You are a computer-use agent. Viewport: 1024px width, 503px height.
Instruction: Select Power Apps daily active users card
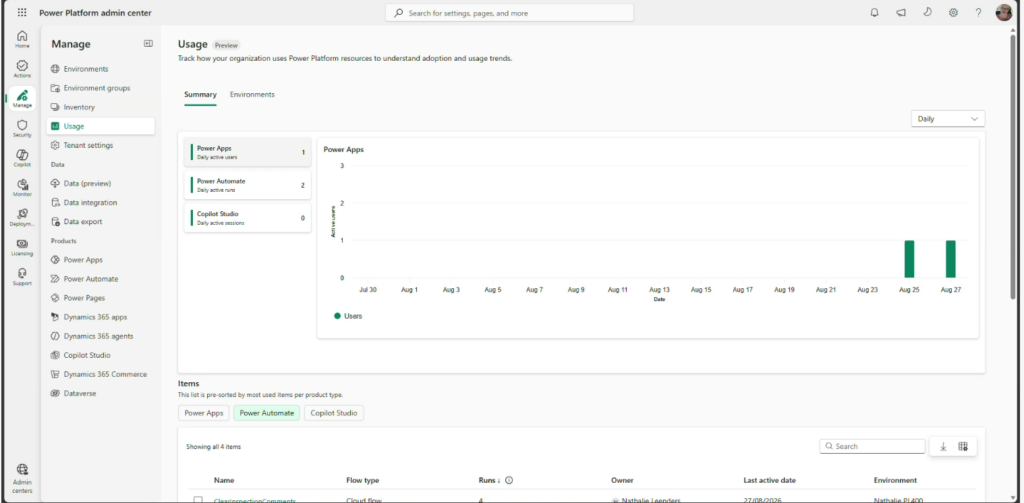pyautogui.click(x=248, y=152)
